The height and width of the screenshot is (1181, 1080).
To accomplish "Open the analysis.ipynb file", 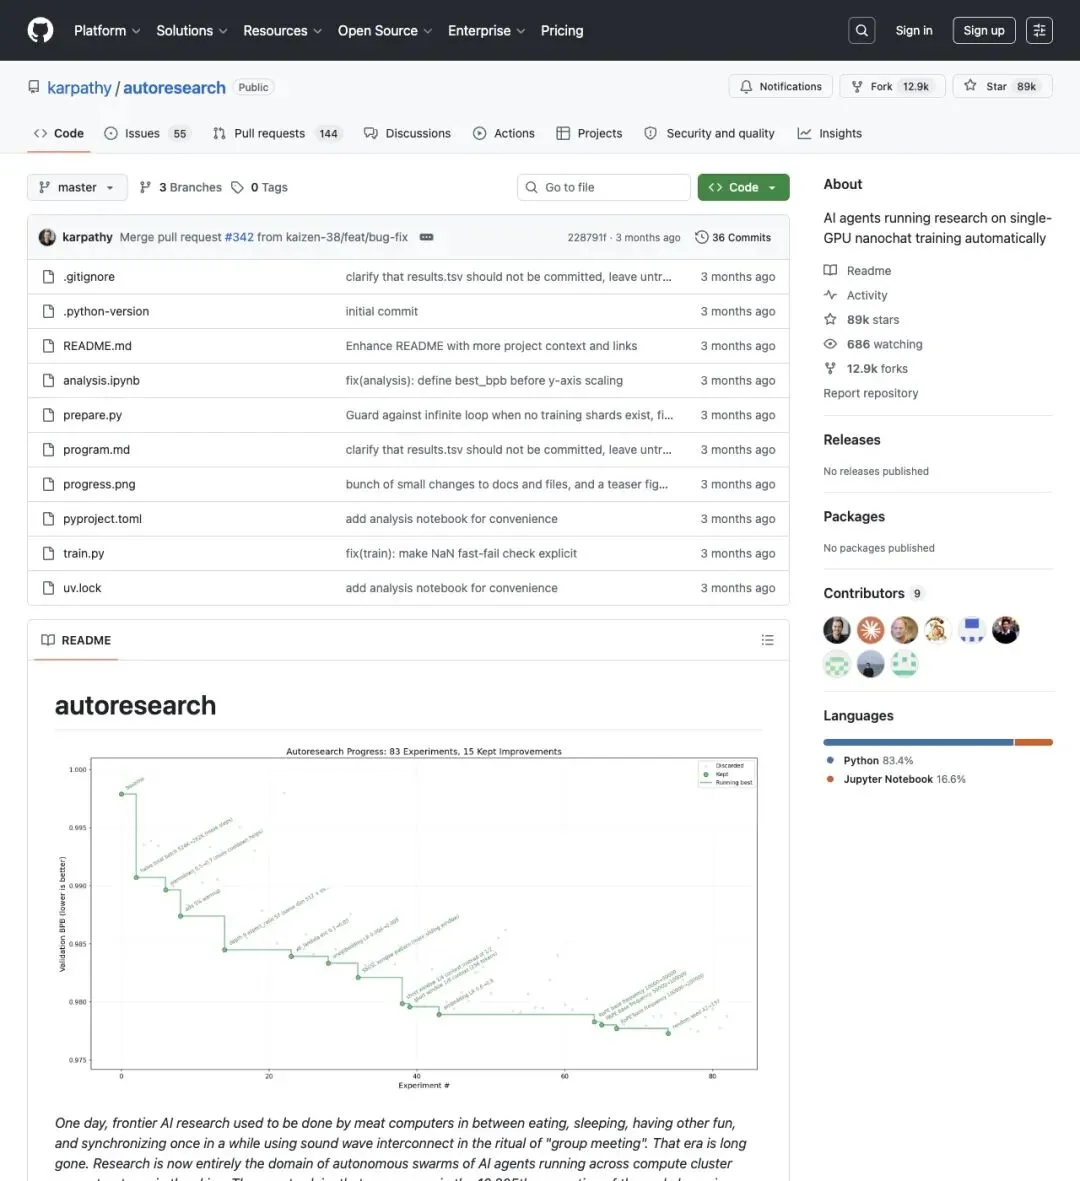I will (102, 381).
